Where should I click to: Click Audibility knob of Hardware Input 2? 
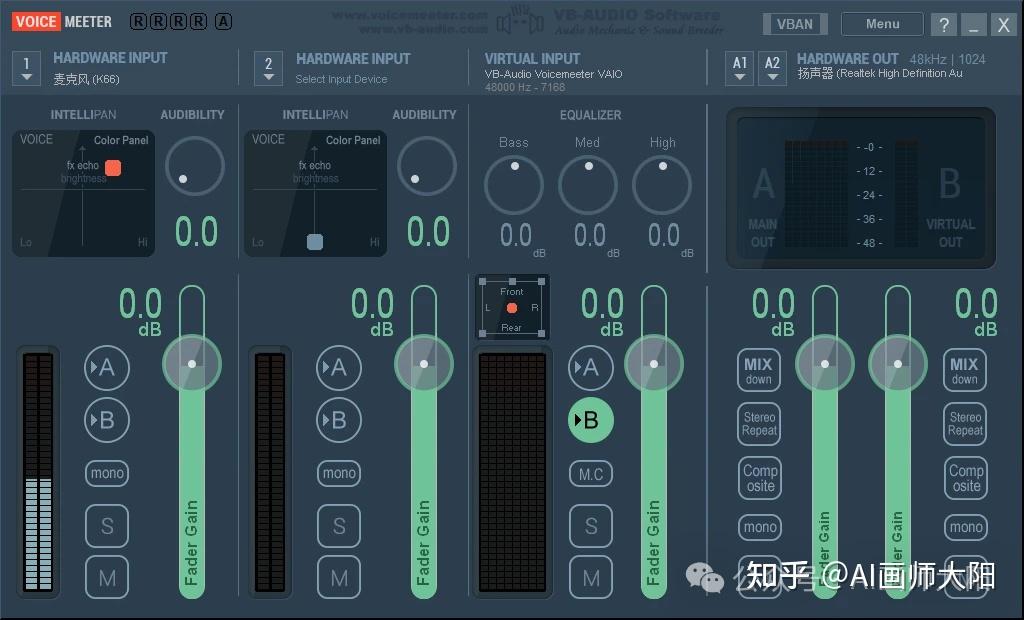coord(426,166)
